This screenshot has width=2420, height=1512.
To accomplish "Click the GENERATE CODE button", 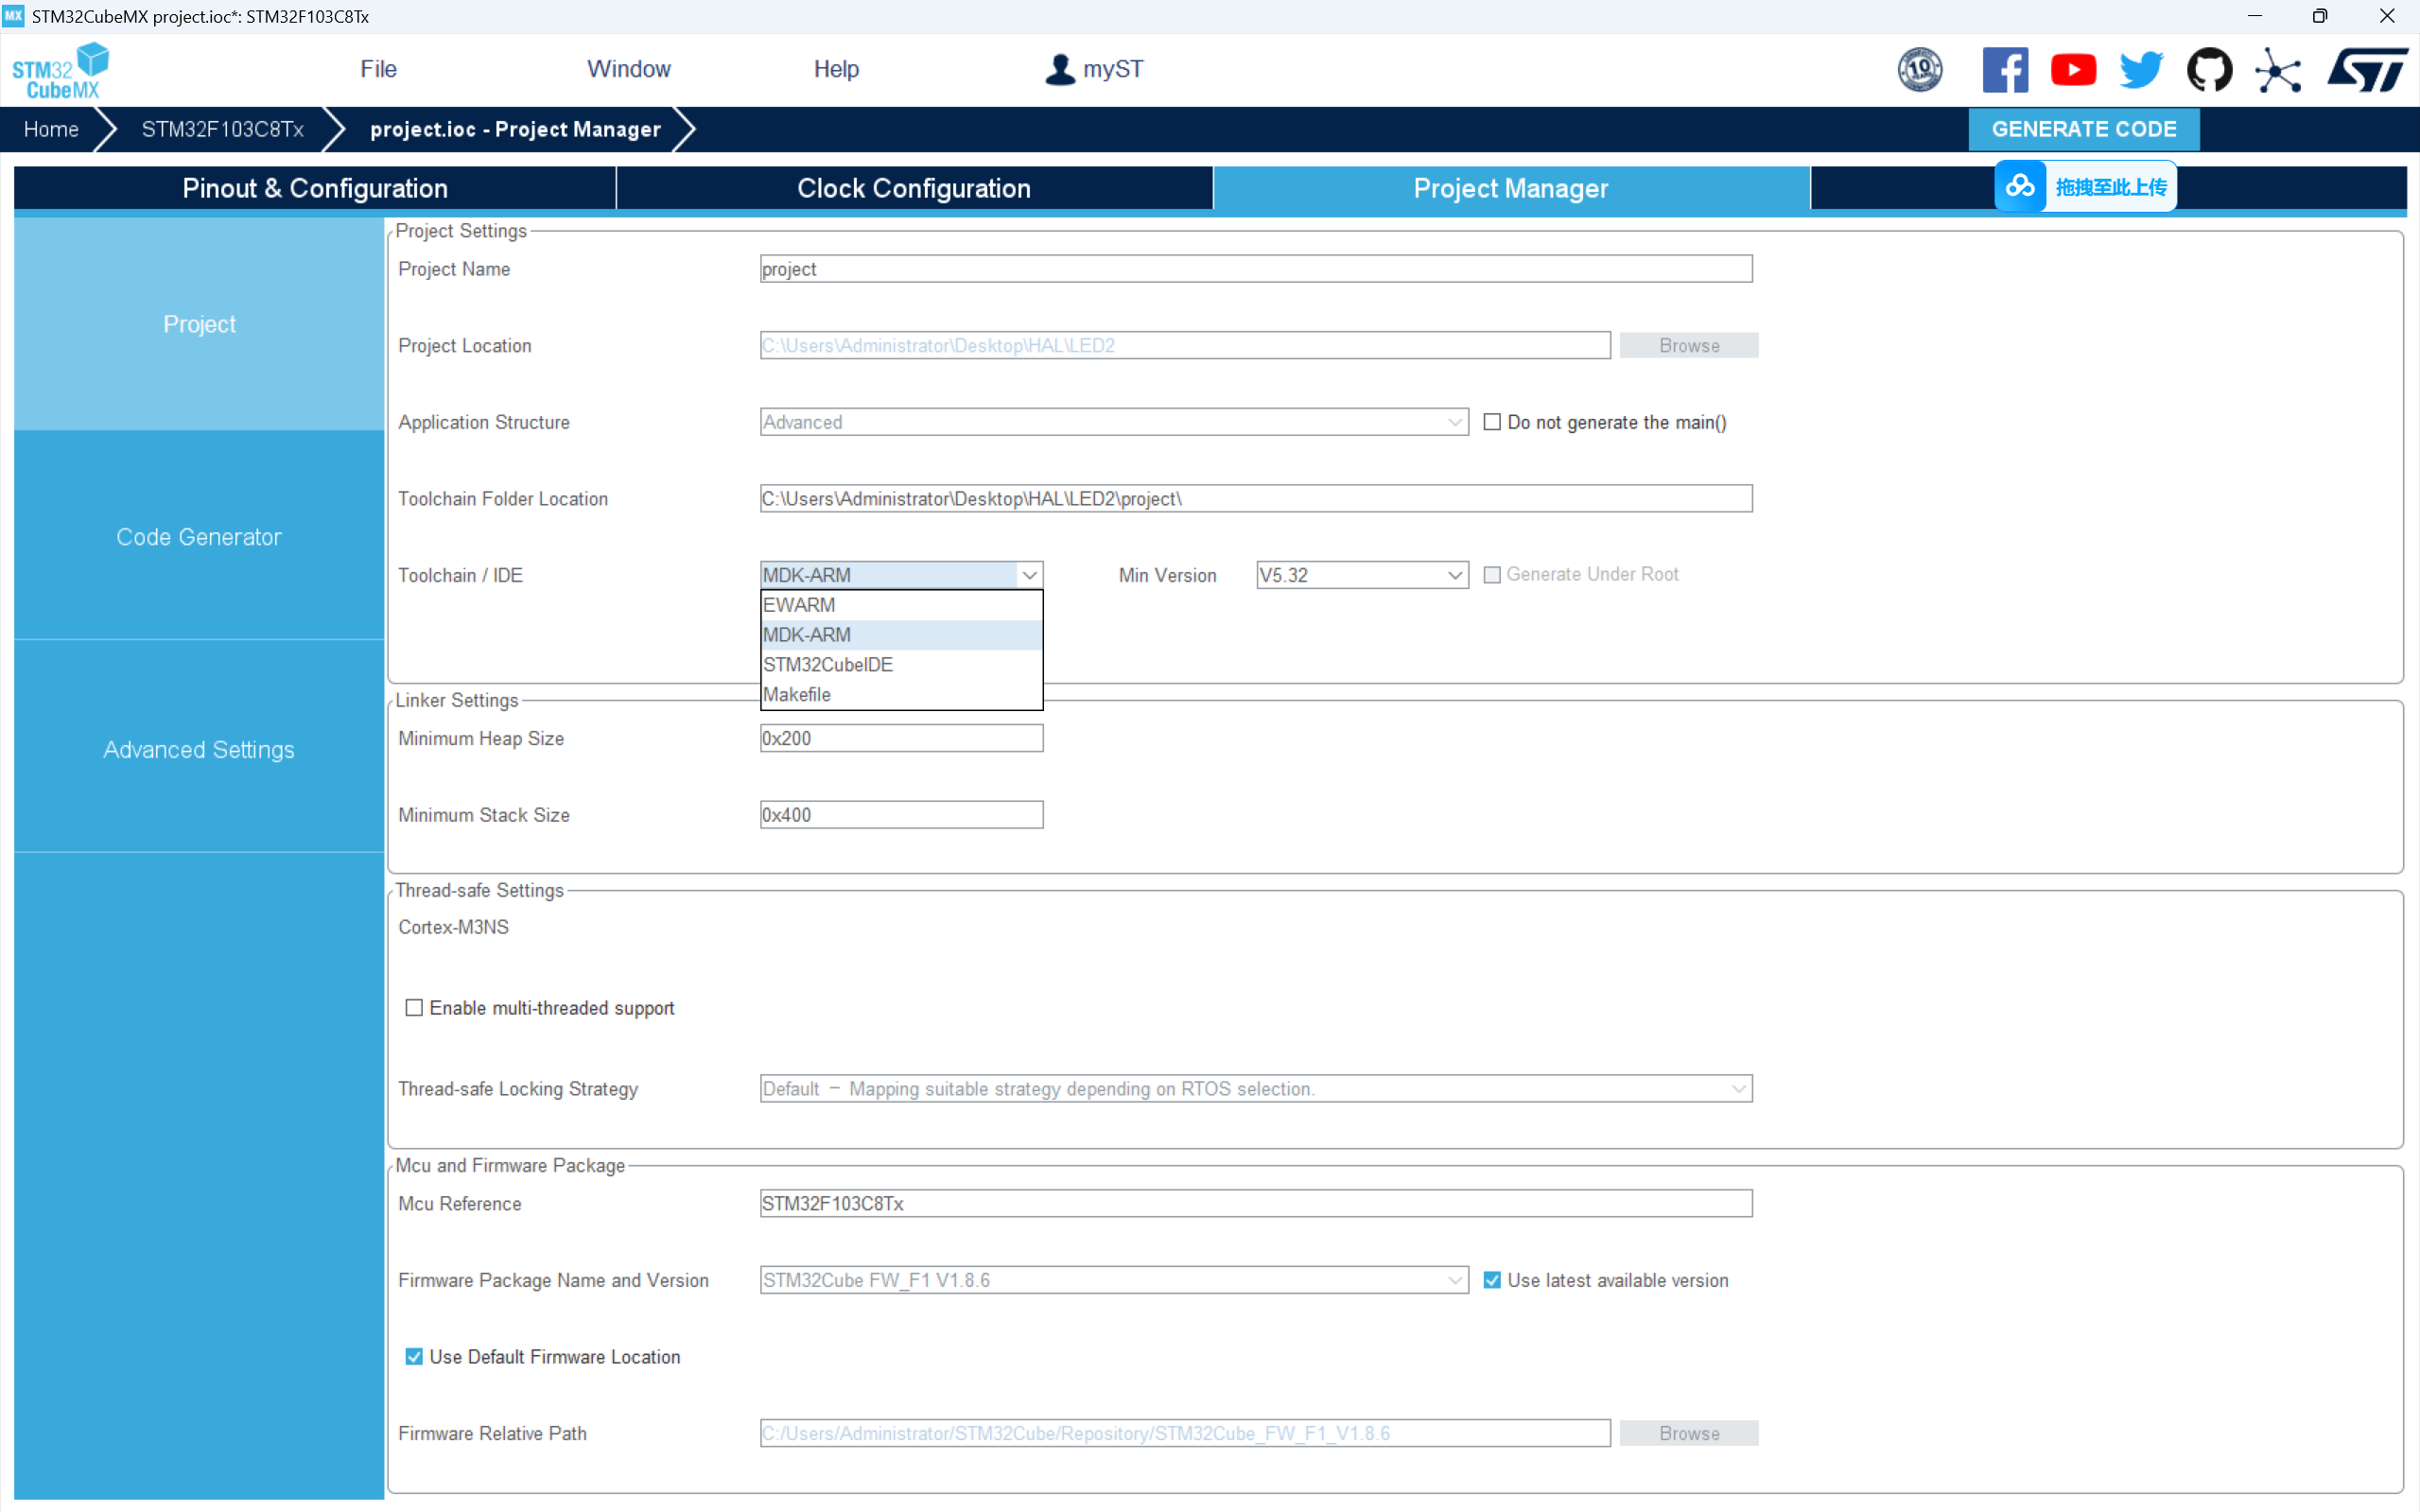I will point(2083,129).
